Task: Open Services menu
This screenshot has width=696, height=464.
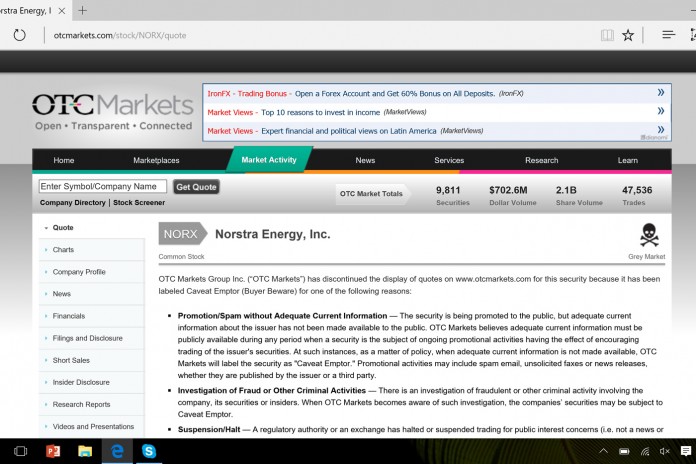Action: [x=449, y=160]
